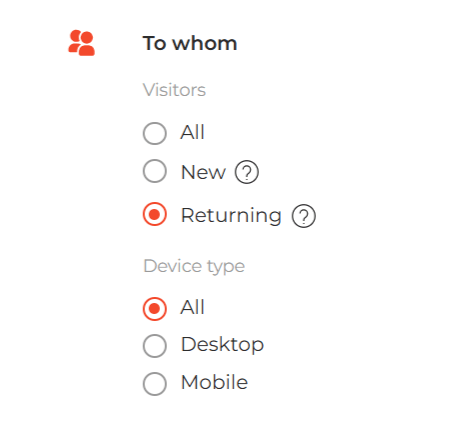Screen dimensions: 471x438
Task: Click the selected Returning radio button
Action: click(155, 214)
